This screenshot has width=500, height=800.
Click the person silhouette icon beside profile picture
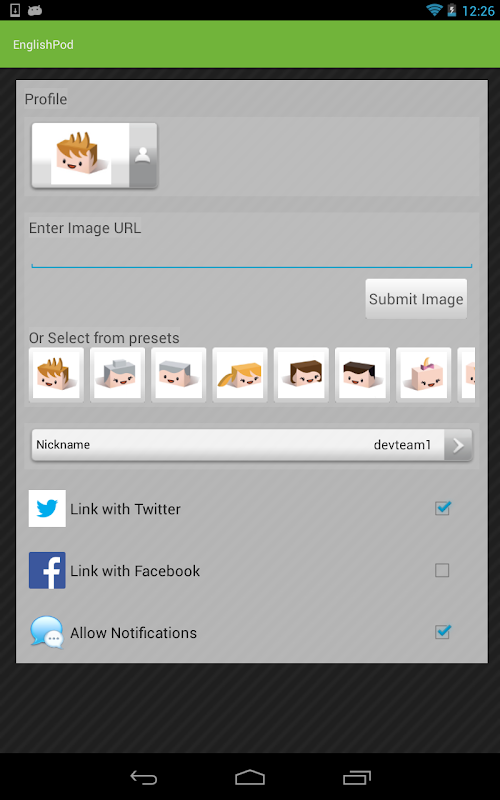pyautogui.click(x=143, y=156)
